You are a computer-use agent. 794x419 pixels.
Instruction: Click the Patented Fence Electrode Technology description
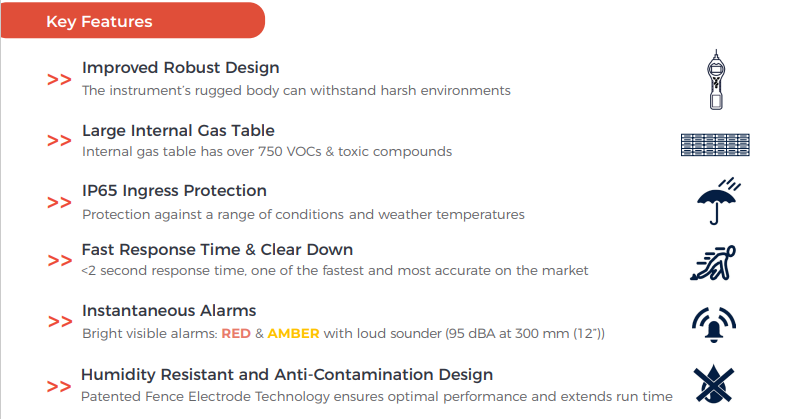tap(377, 396)
